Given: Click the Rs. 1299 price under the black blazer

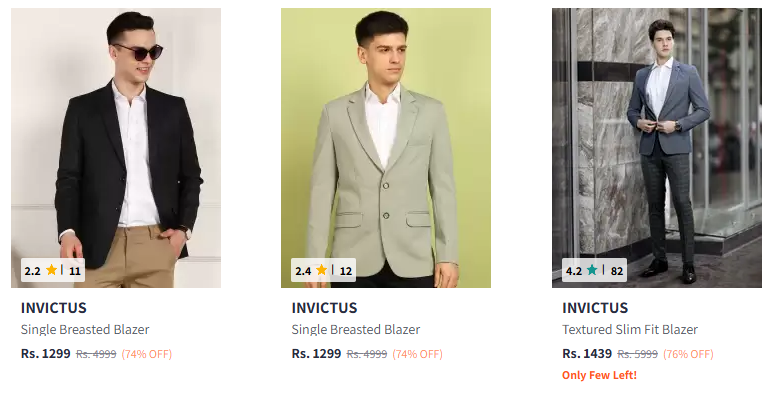Looking at the screenshot, I should (x=45, y=354).
